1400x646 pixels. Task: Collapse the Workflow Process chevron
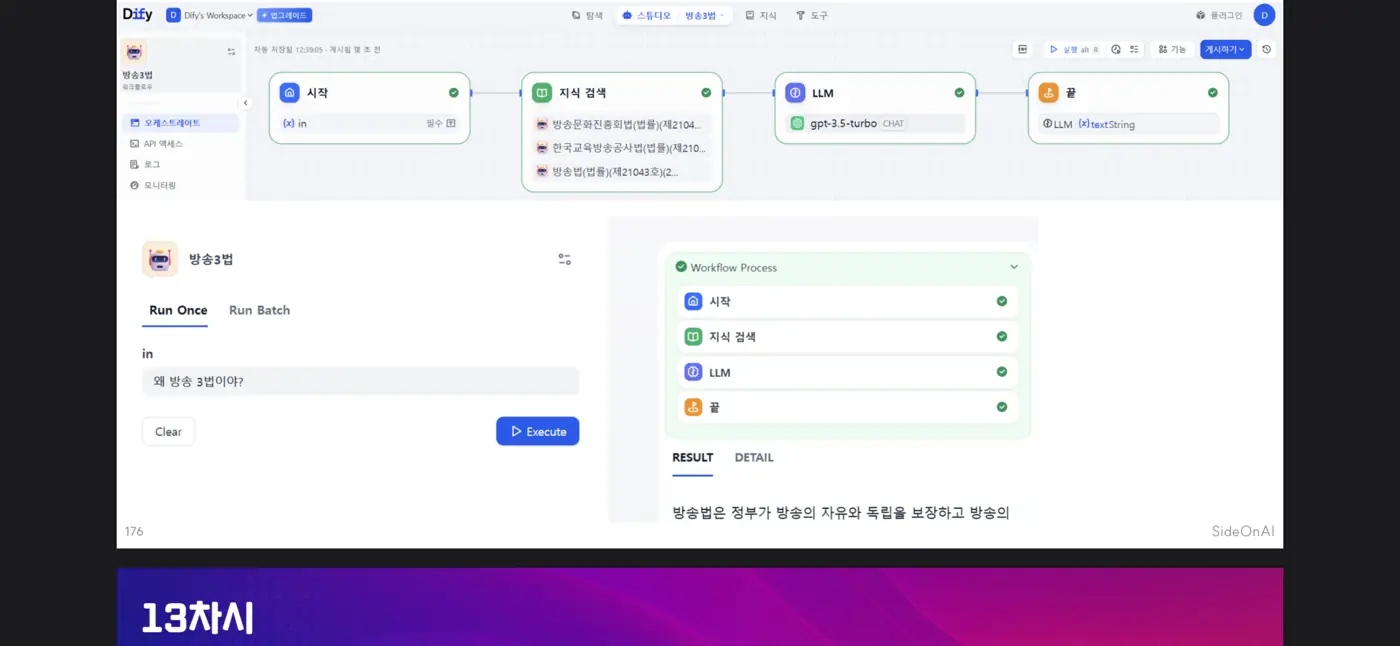[1014, 267]
